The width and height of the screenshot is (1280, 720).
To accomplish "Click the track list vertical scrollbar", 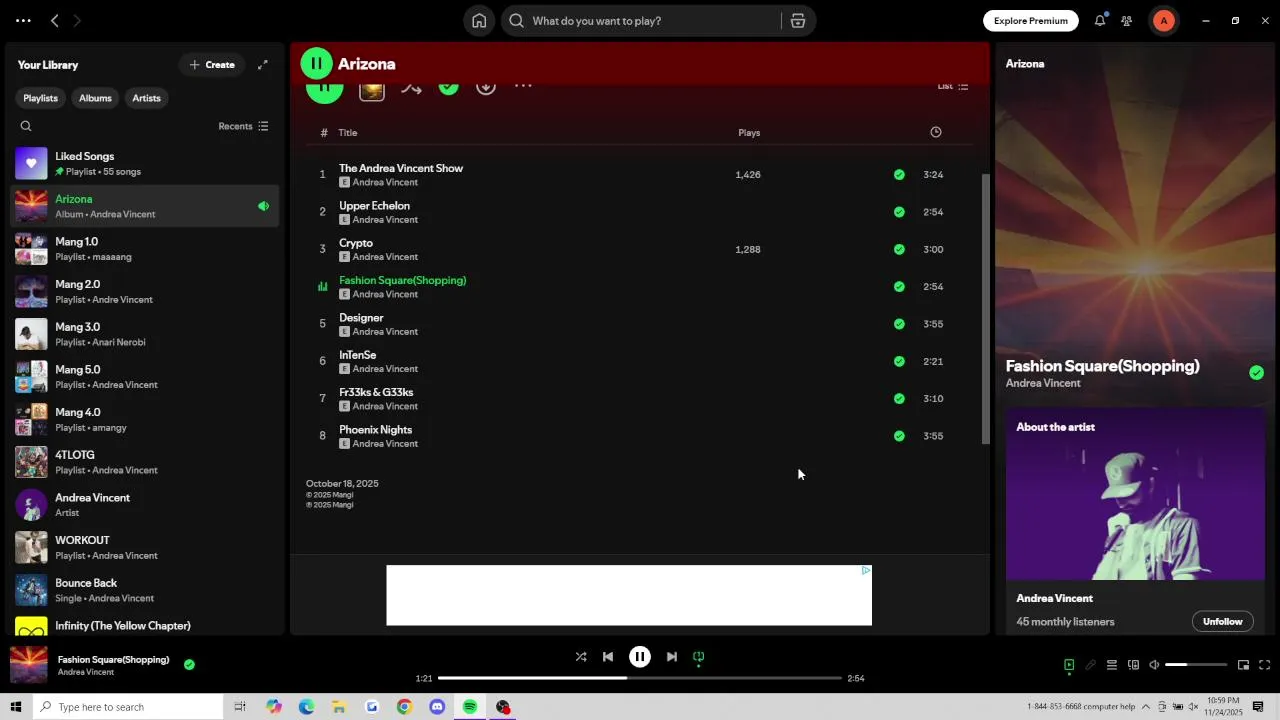I will (985, 309).
